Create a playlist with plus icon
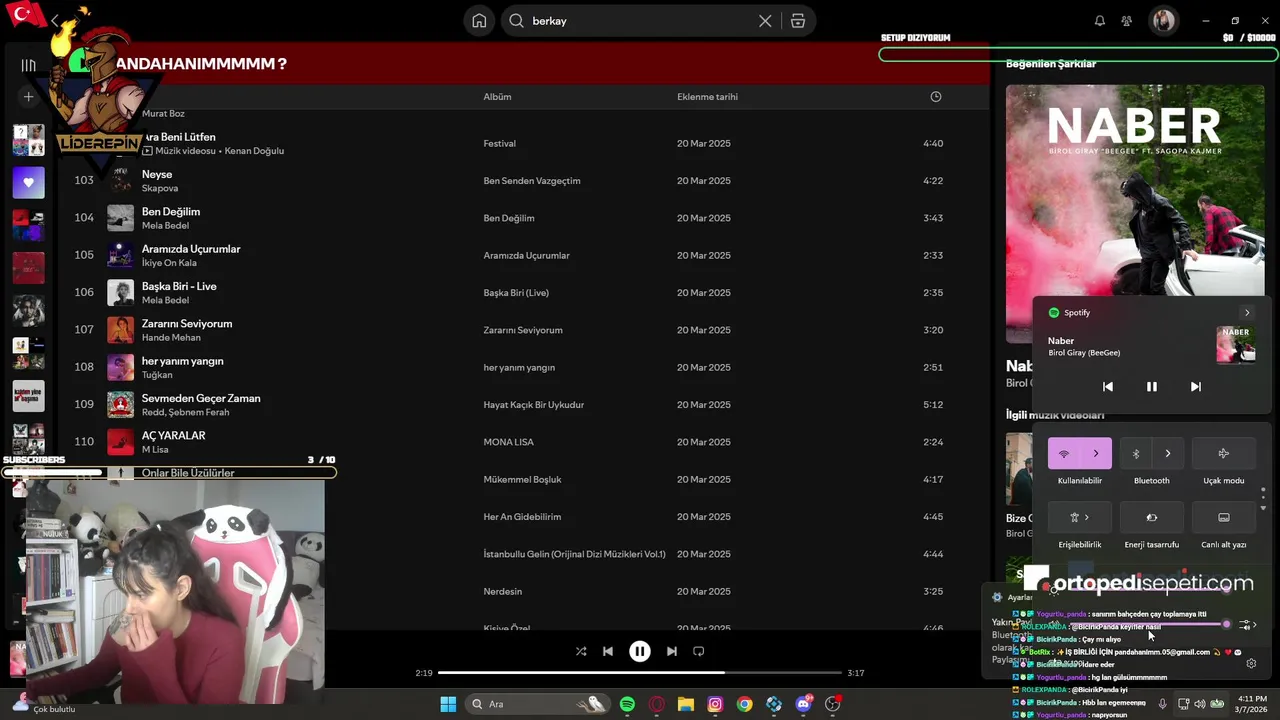The height and width of the screenshot is (720, 1280). tap(28, 97)
